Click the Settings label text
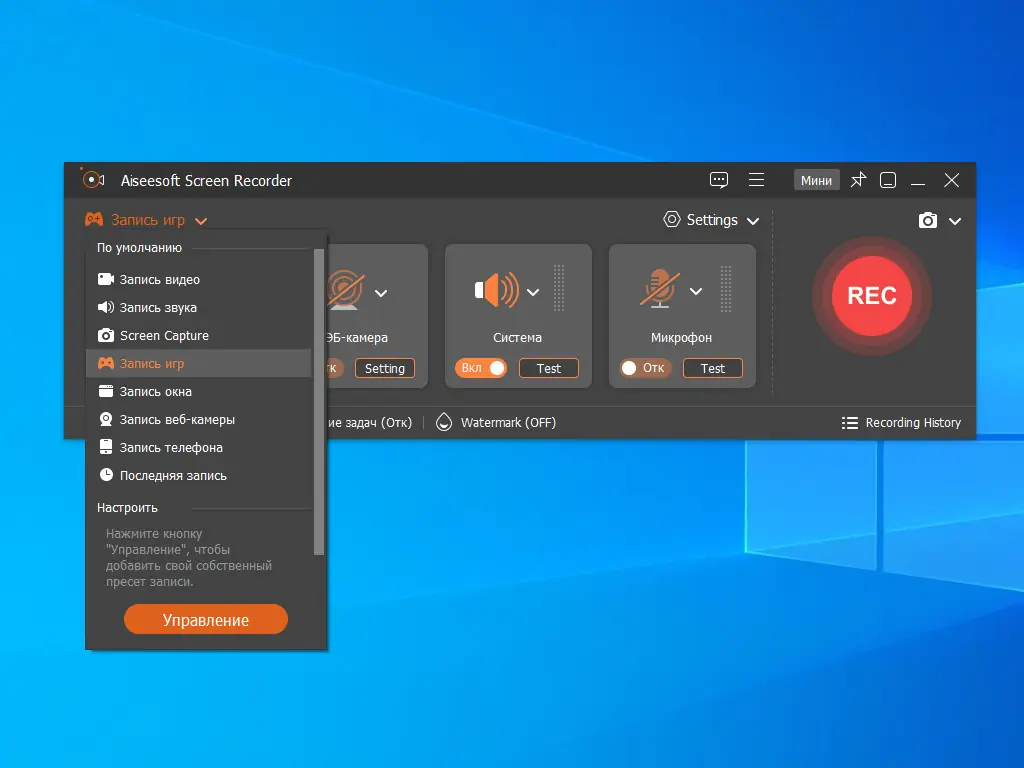The image size is (1024, 768). [712, 220]
